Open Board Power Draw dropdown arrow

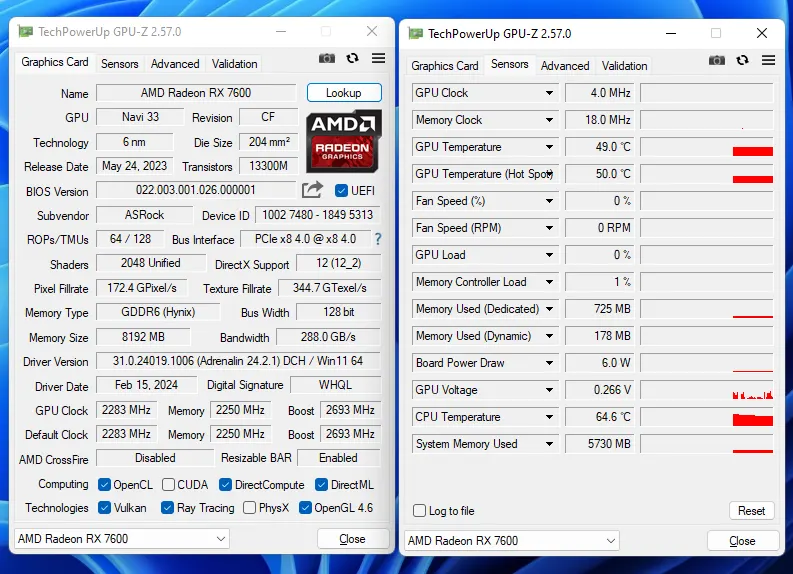pyautogui.click(x=549, y=363)
